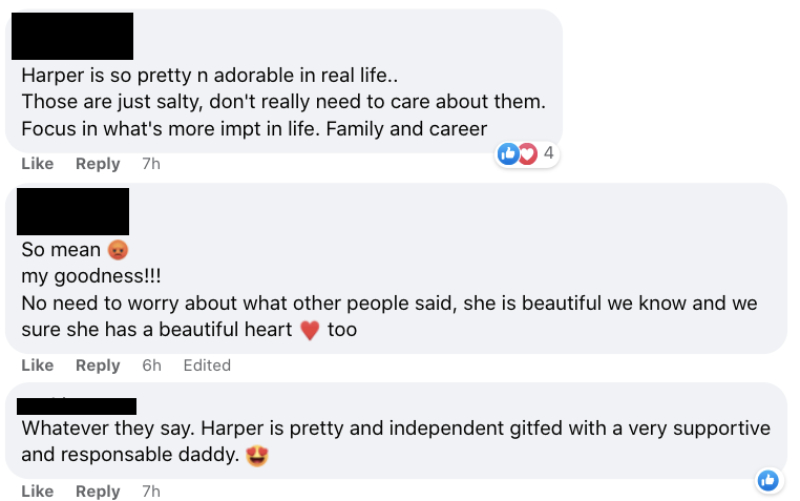This screenshot has height=501, width=800.
Task: View edit history via the Edited label
Action: (207, 366)
